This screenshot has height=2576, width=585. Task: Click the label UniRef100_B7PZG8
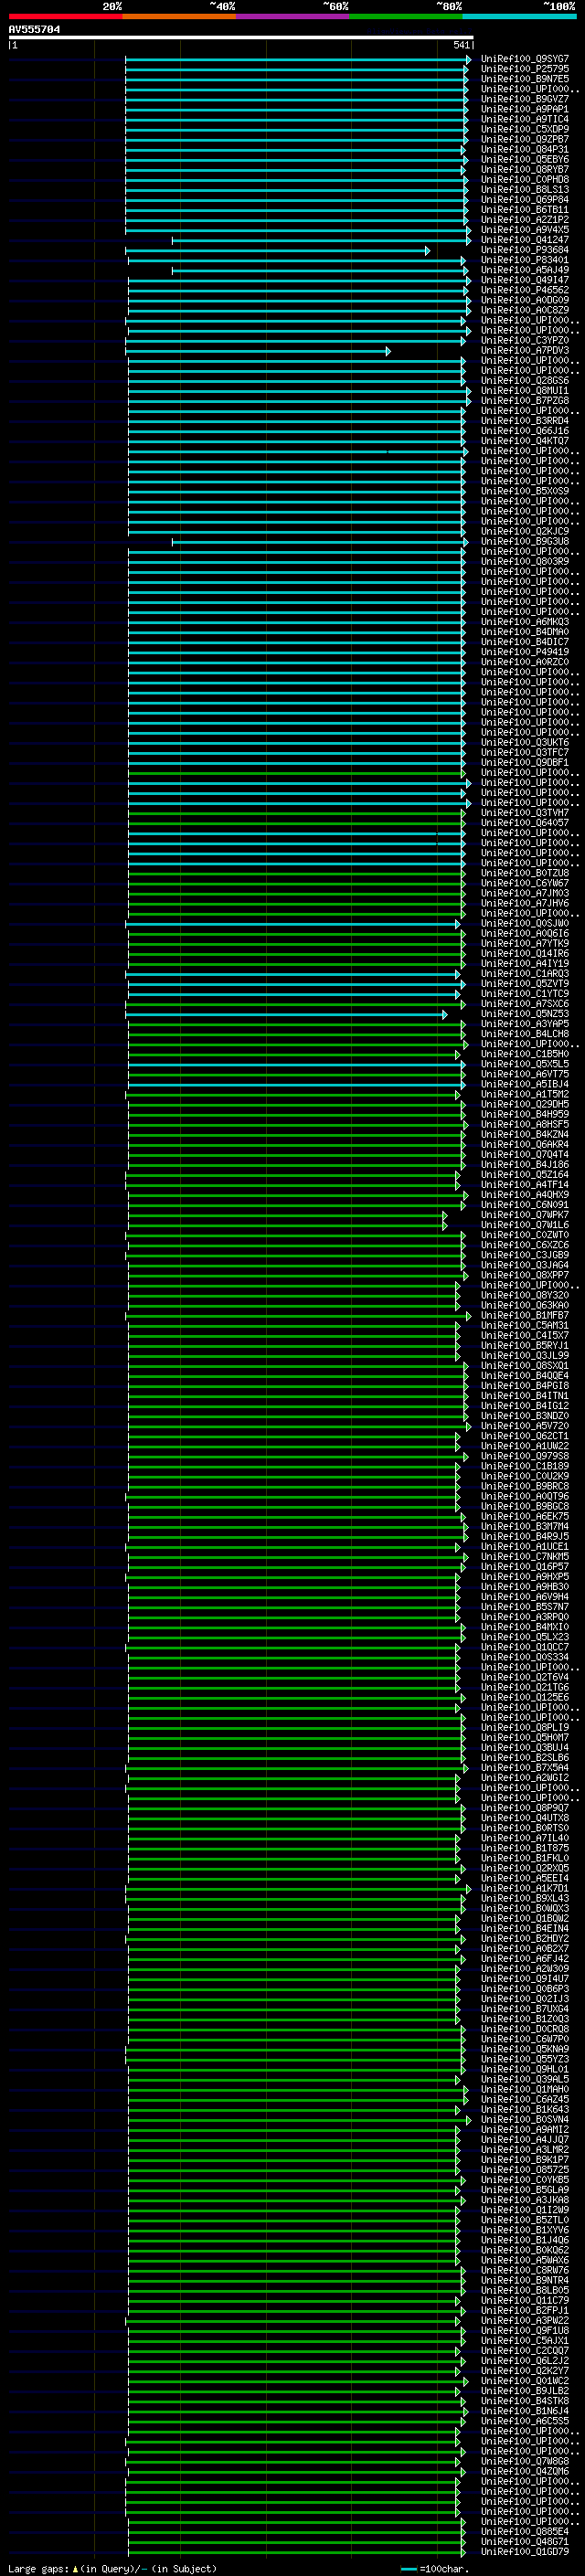525,401
